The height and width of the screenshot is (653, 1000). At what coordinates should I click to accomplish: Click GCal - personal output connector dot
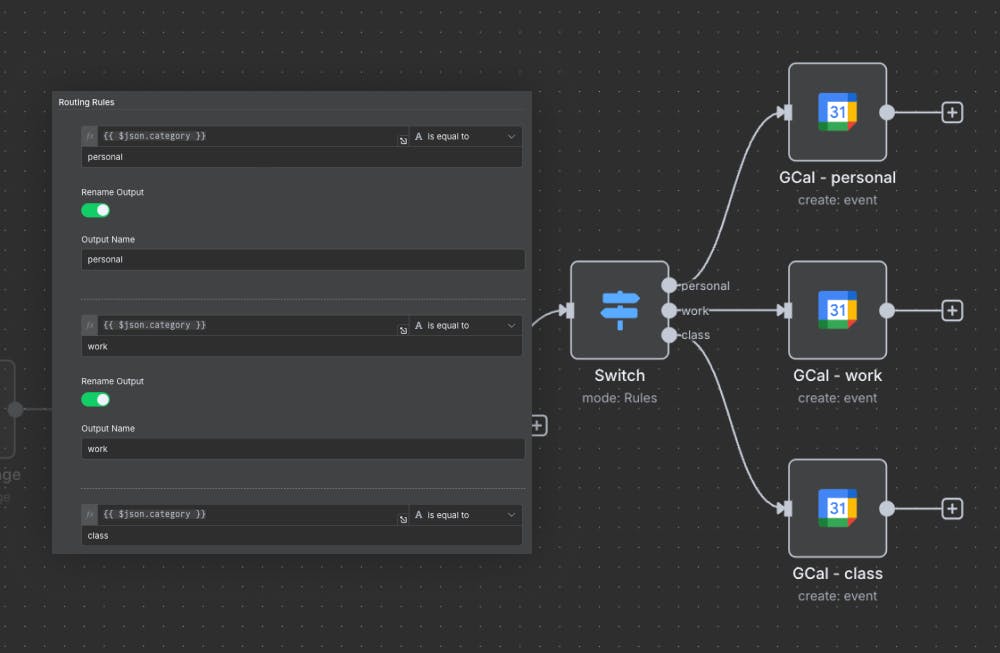pyautogui.click(x=886, y=112)
